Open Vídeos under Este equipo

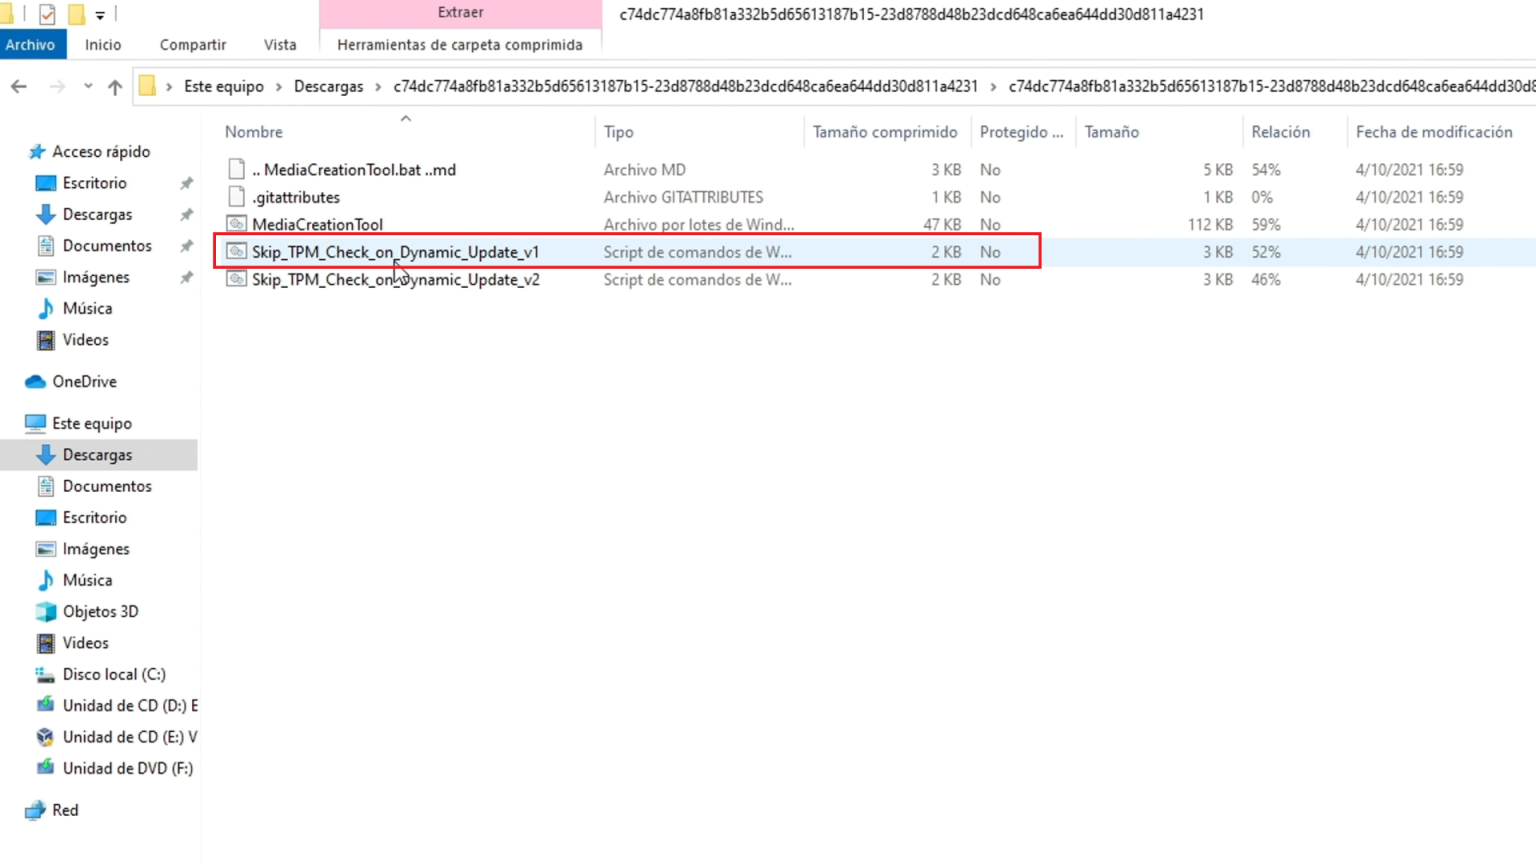85,643
